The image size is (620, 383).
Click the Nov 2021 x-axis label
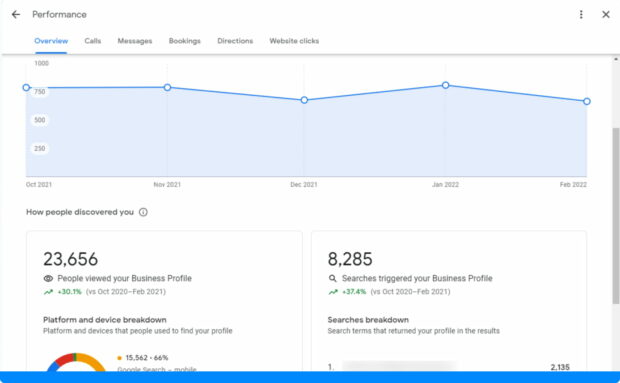167,185
